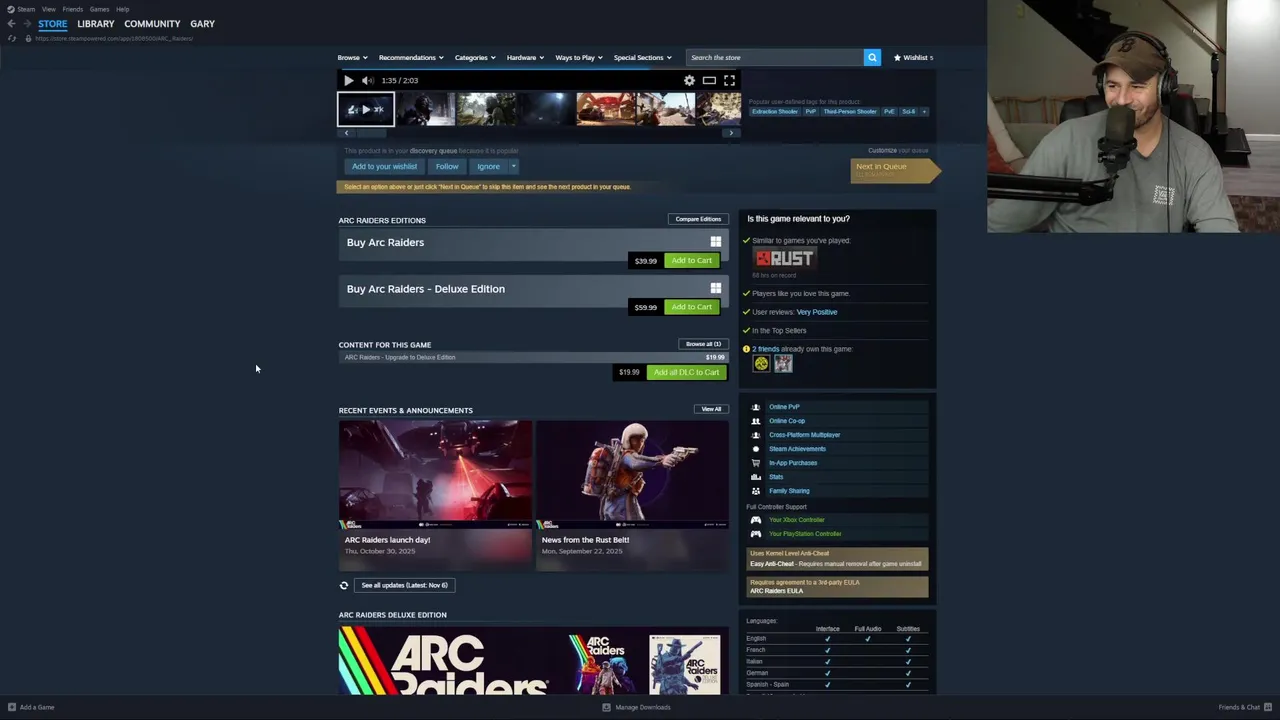Open ARC Raiders launch day announcement thumbnail
Viewport: 1280px width, 720px height.
click(435, 474)
